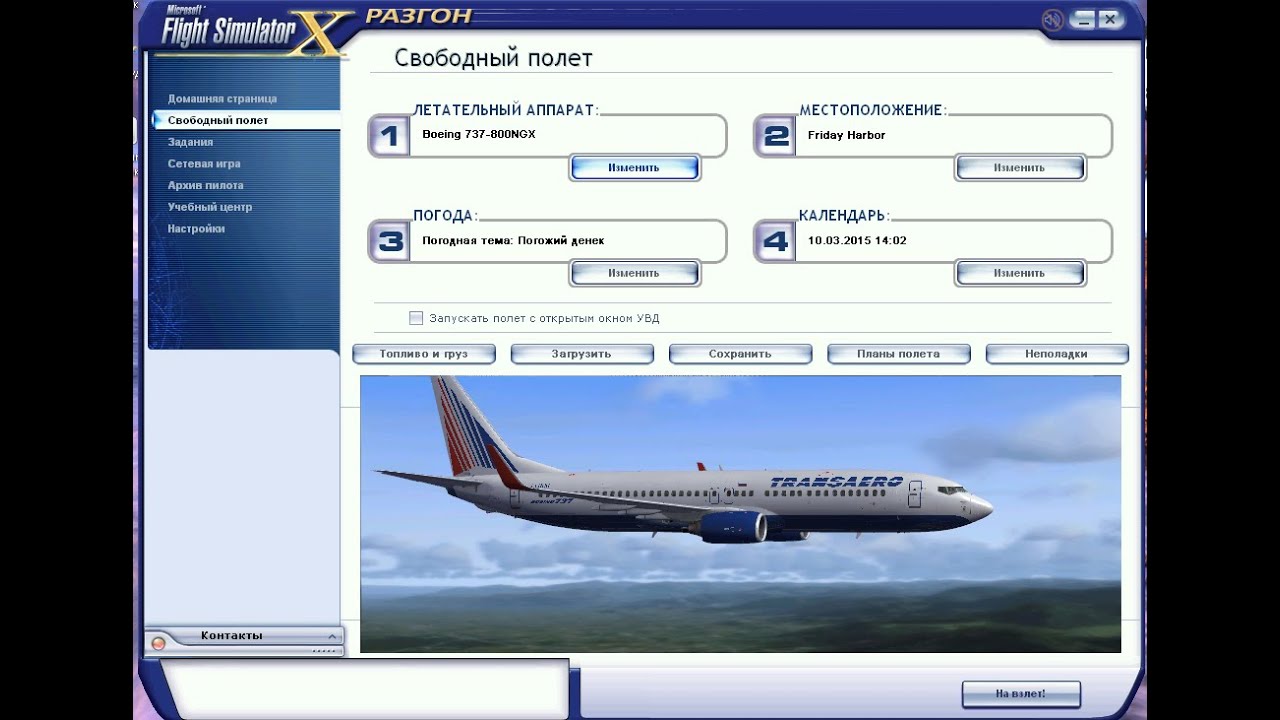Open Домашняя страница in sidebar

pyautogui.click(x=222, y=99)
